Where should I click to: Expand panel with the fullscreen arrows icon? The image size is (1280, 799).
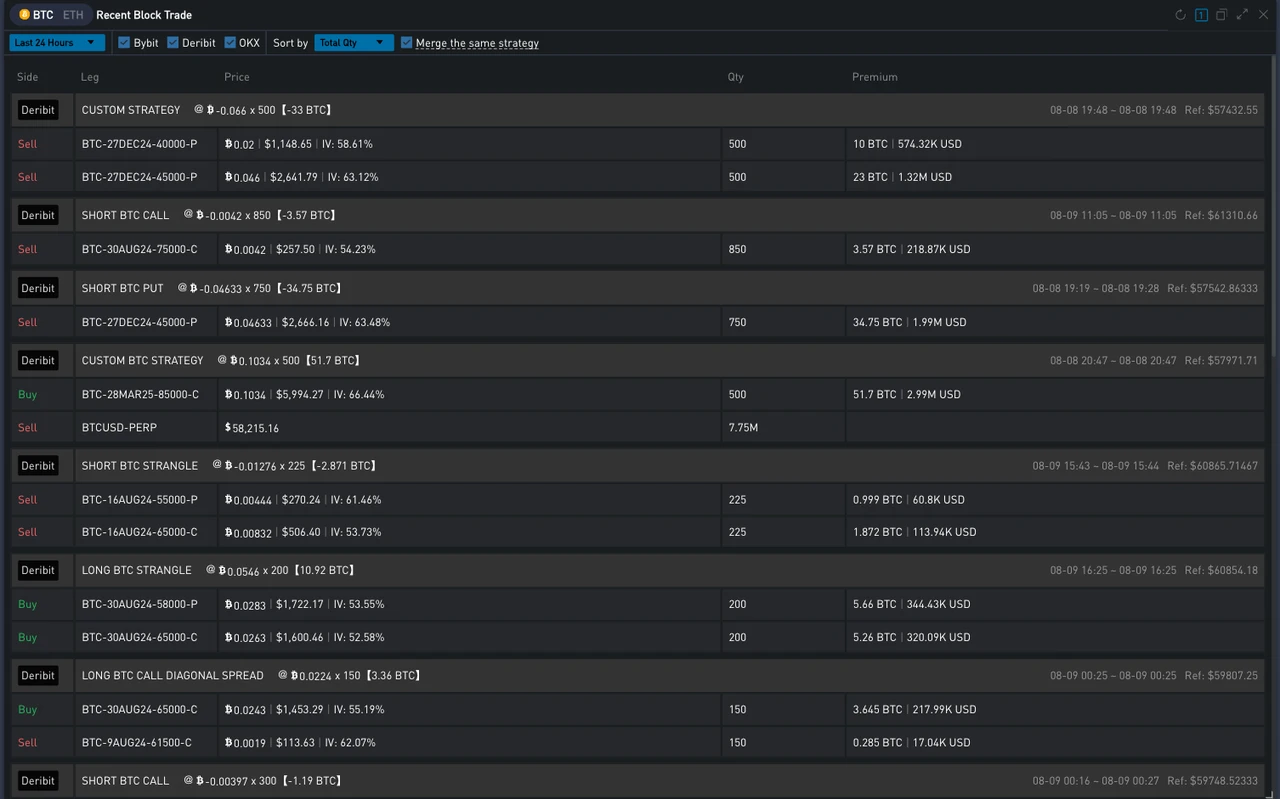click(x=1242, y=15)
